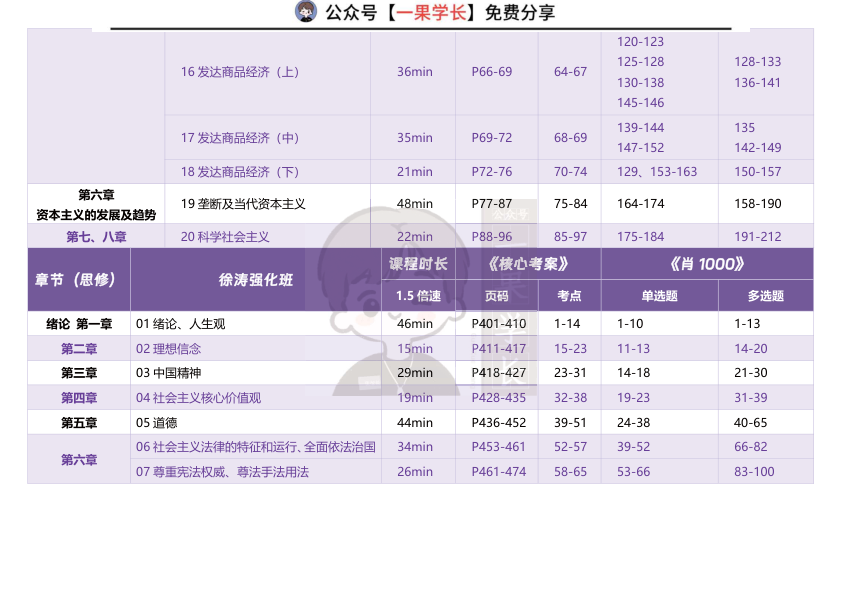Click the cell 129、153-163
842x596 pixels.
tap(657, 172)
